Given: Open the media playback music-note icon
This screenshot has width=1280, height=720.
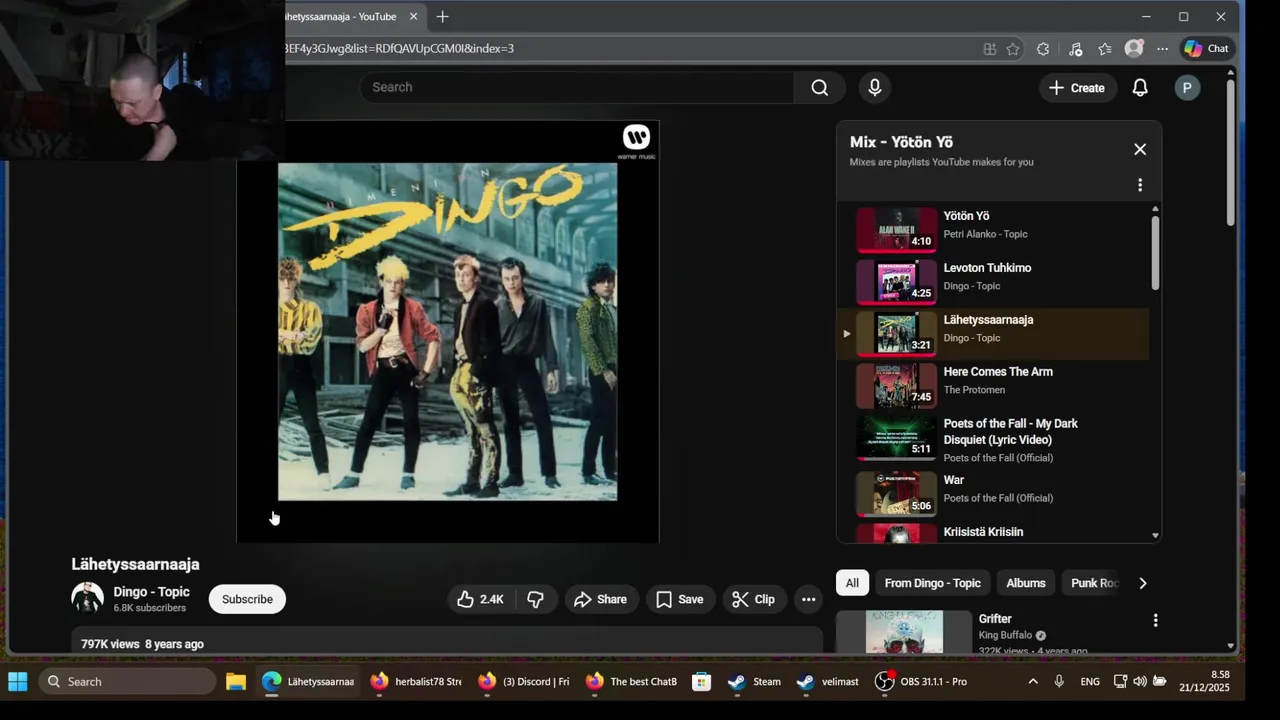Looking at the screenshot, I should pyautogui.click(x=1075, y=48).
